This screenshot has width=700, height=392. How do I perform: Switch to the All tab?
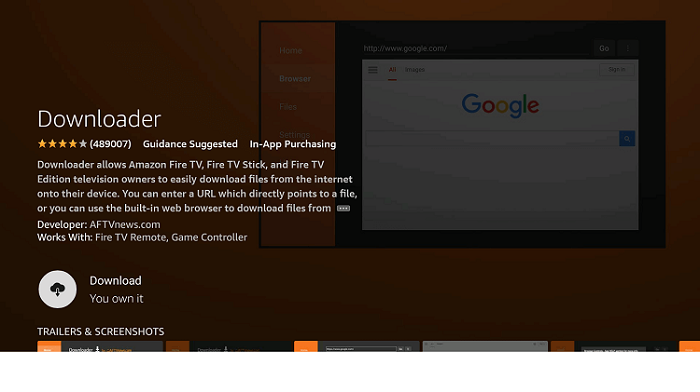392,70
